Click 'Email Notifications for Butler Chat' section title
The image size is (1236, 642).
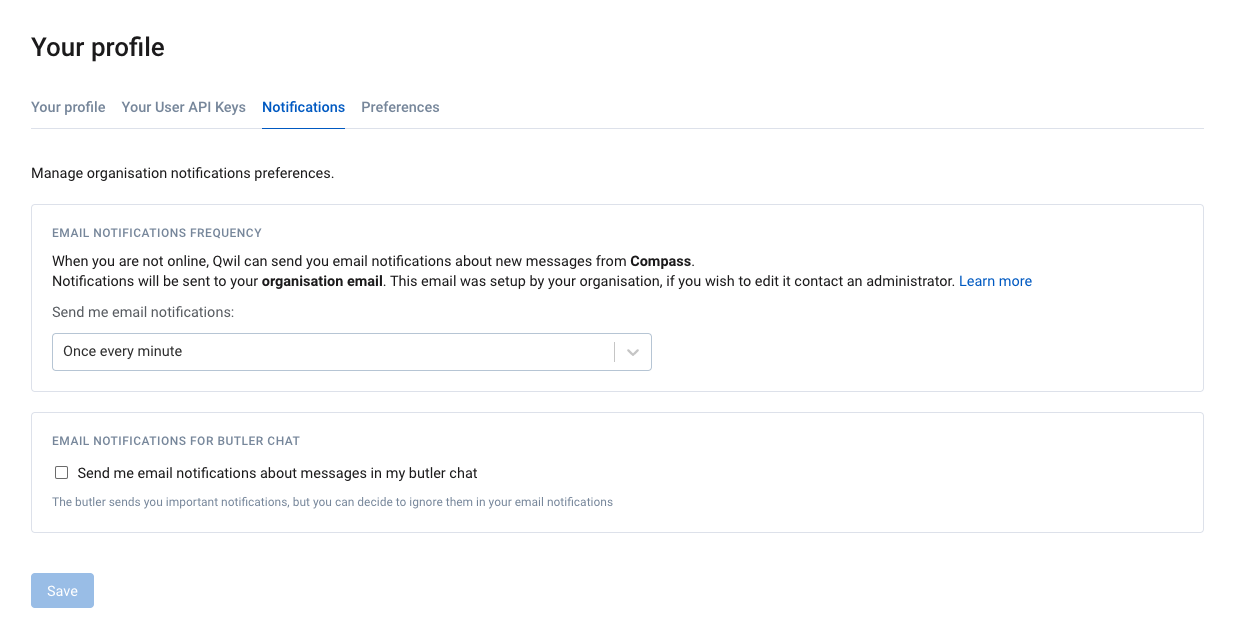[x=176, y=441]
